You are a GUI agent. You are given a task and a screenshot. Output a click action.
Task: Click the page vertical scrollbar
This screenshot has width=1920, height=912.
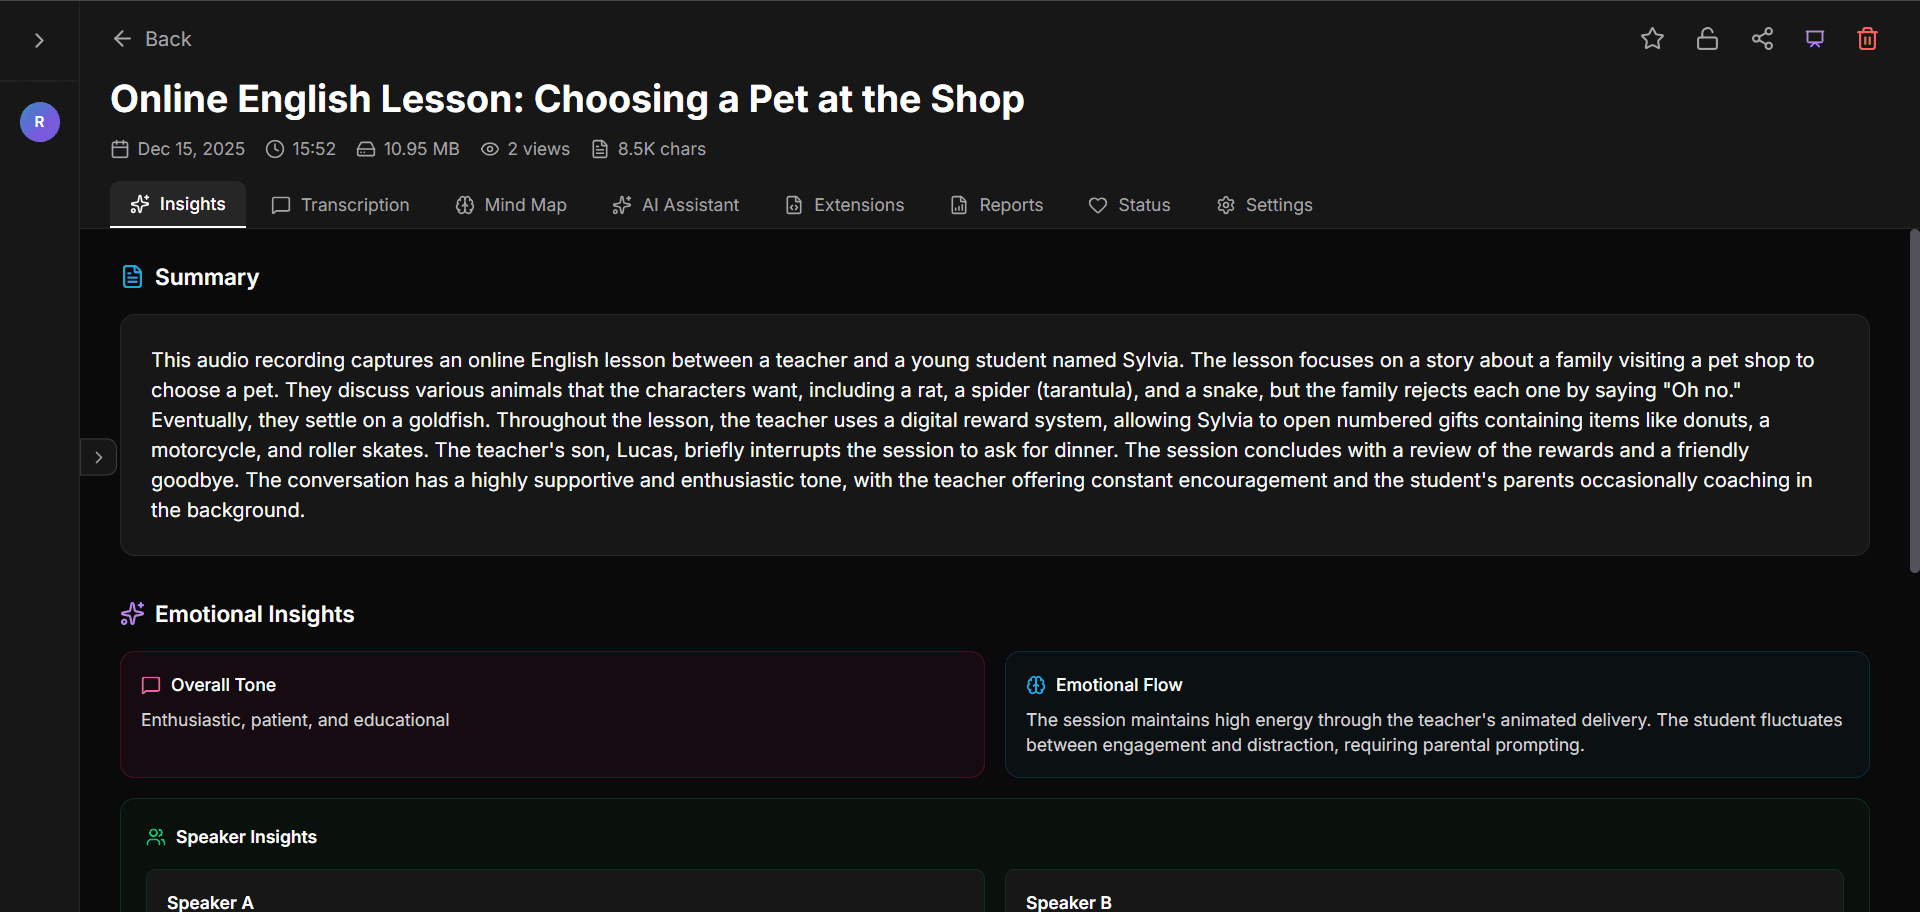[1914, 400]
